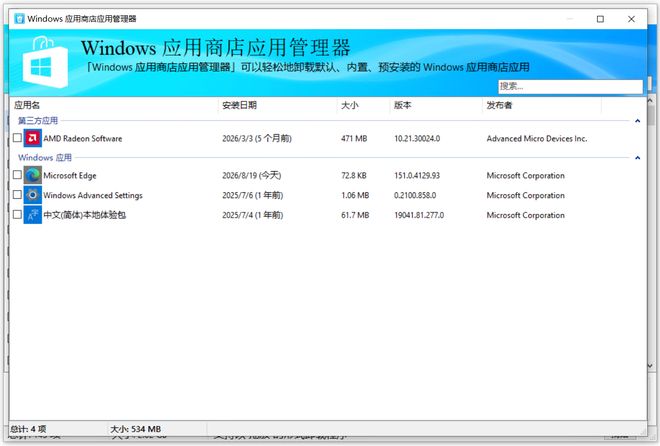Click the 1.06 MB size cell
This screenshot has height=446, width=660.
[355, 195]
